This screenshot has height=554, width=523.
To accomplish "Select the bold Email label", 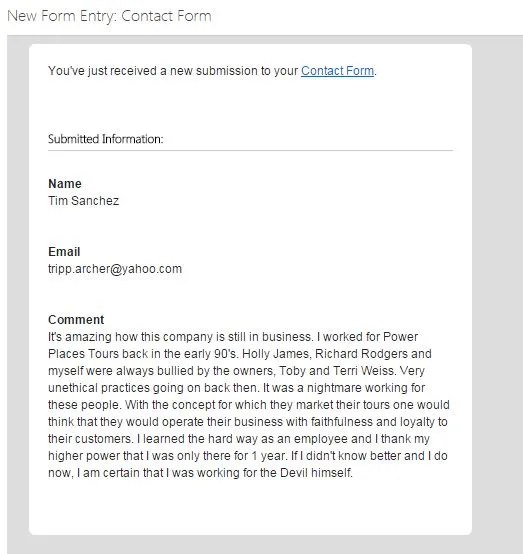I will 64,252.
